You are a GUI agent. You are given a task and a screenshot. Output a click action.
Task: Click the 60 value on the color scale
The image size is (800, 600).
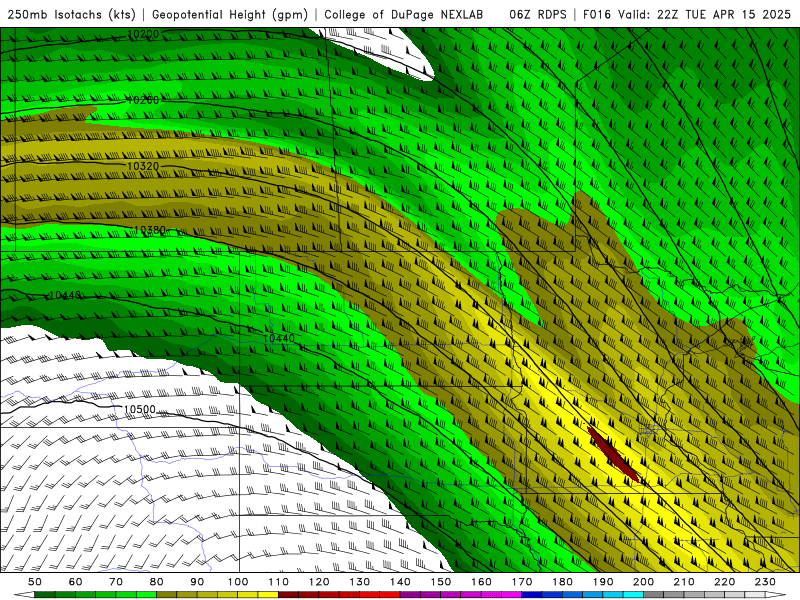point(76,582)
